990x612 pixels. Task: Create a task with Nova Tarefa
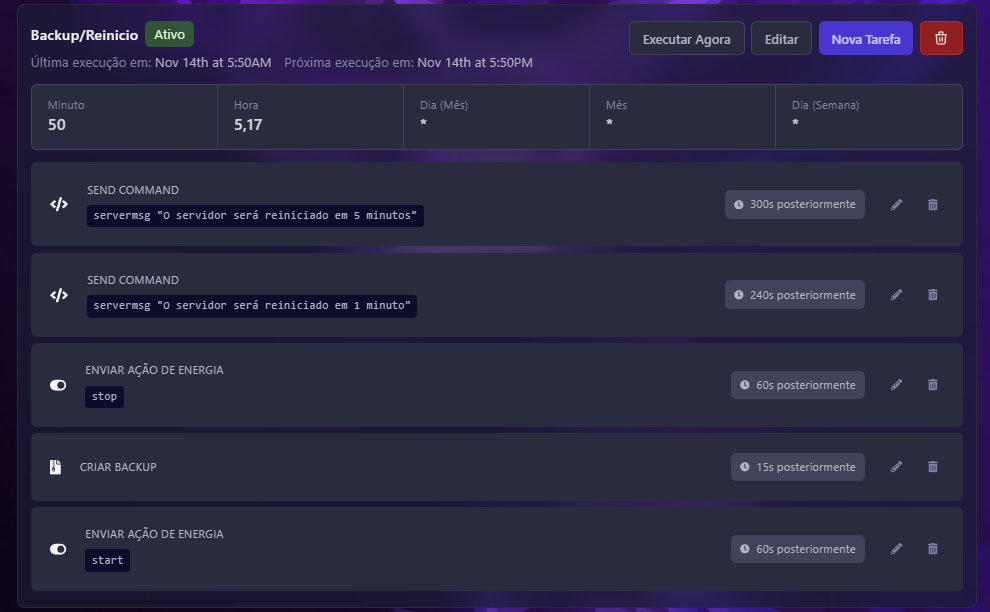click(865, 39)
